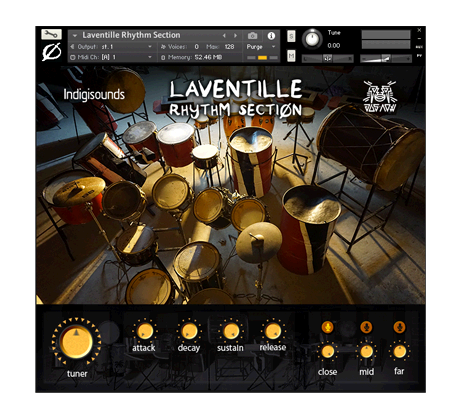Solo the instrument with the S button
This screenshot has width=460, height=416.
pyautogui.click(x=291, y=36)
